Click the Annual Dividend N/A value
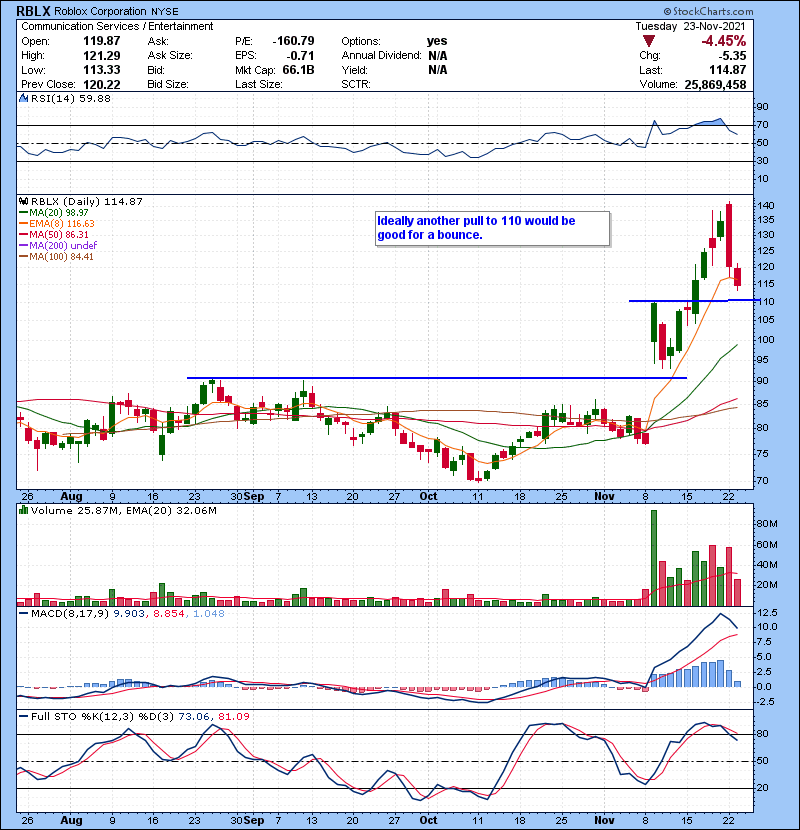 pyautogui.click(x=437, y=56)
